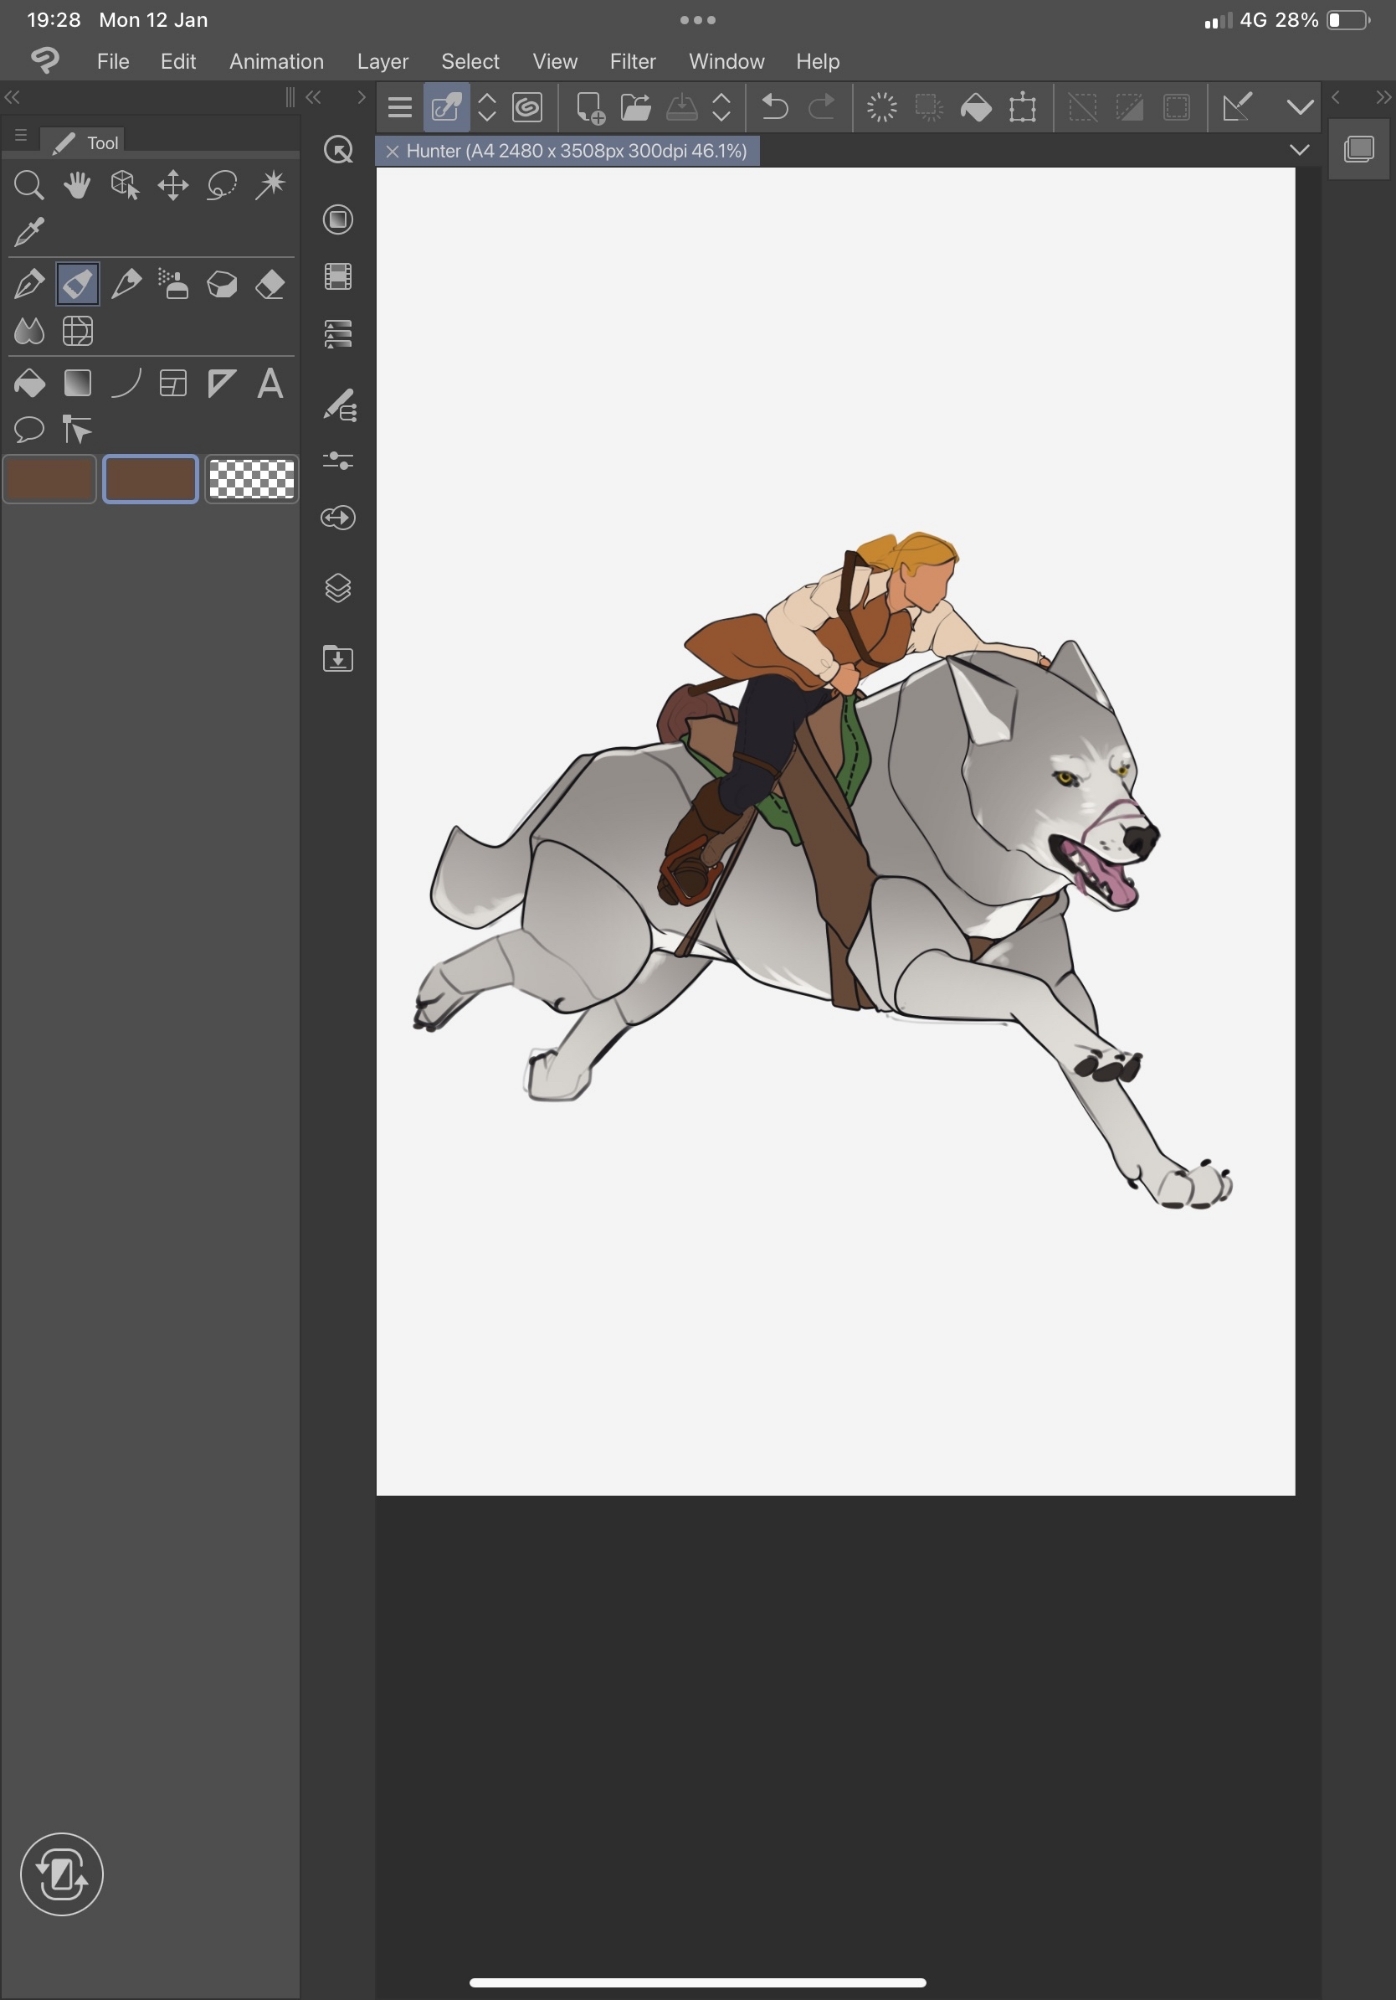This screenshot has height=2000, width=1396.
Task: Select the Gradient tool
Action: (77, 383)
